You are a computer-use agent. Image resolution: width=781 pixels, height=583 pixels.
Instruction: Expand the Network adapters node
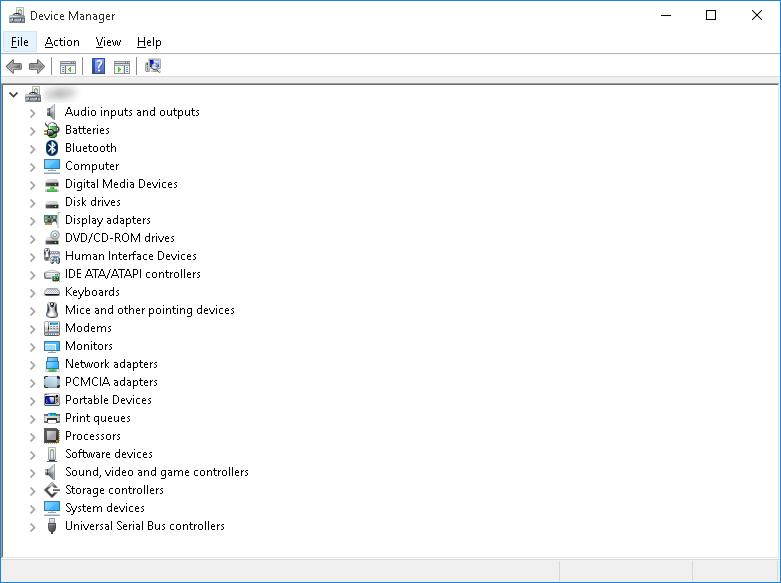[x=32, y=364]
